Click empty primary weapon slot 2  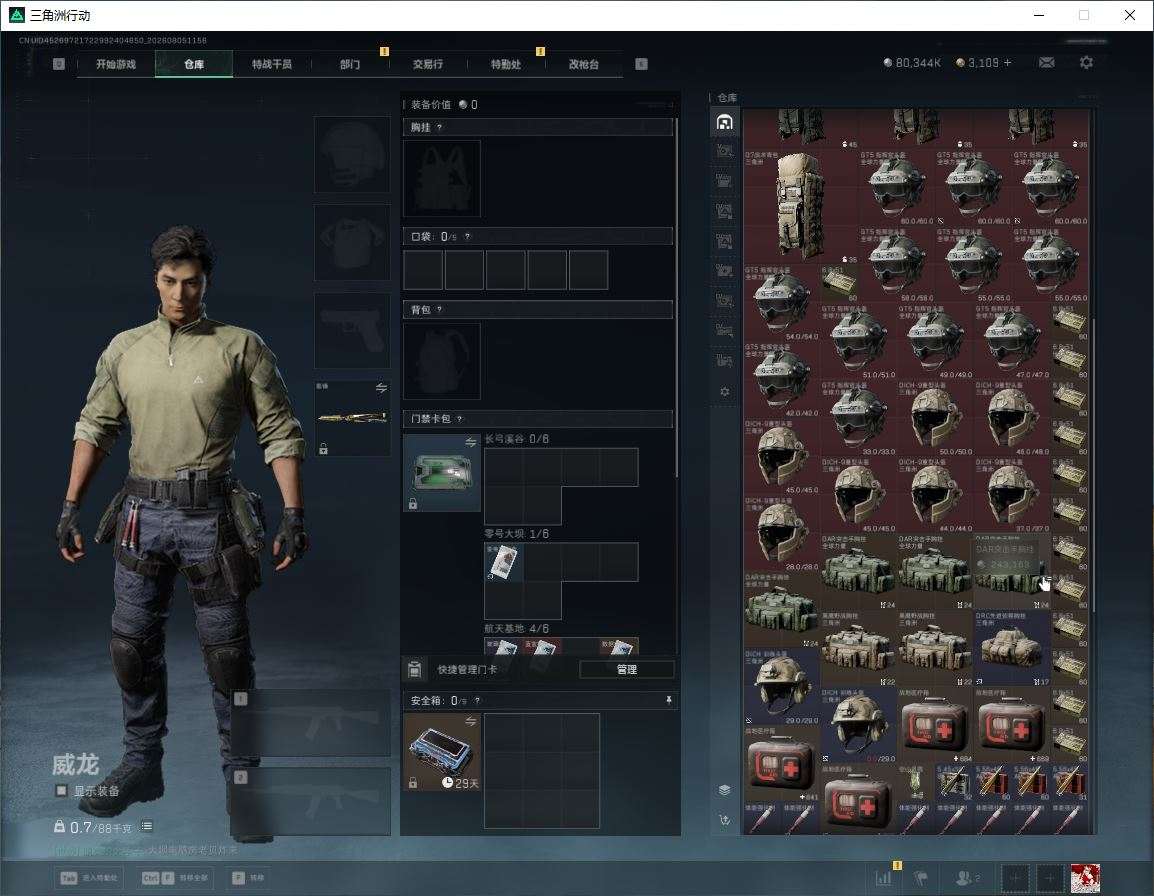pyautogui.click(x=311, y=802)
